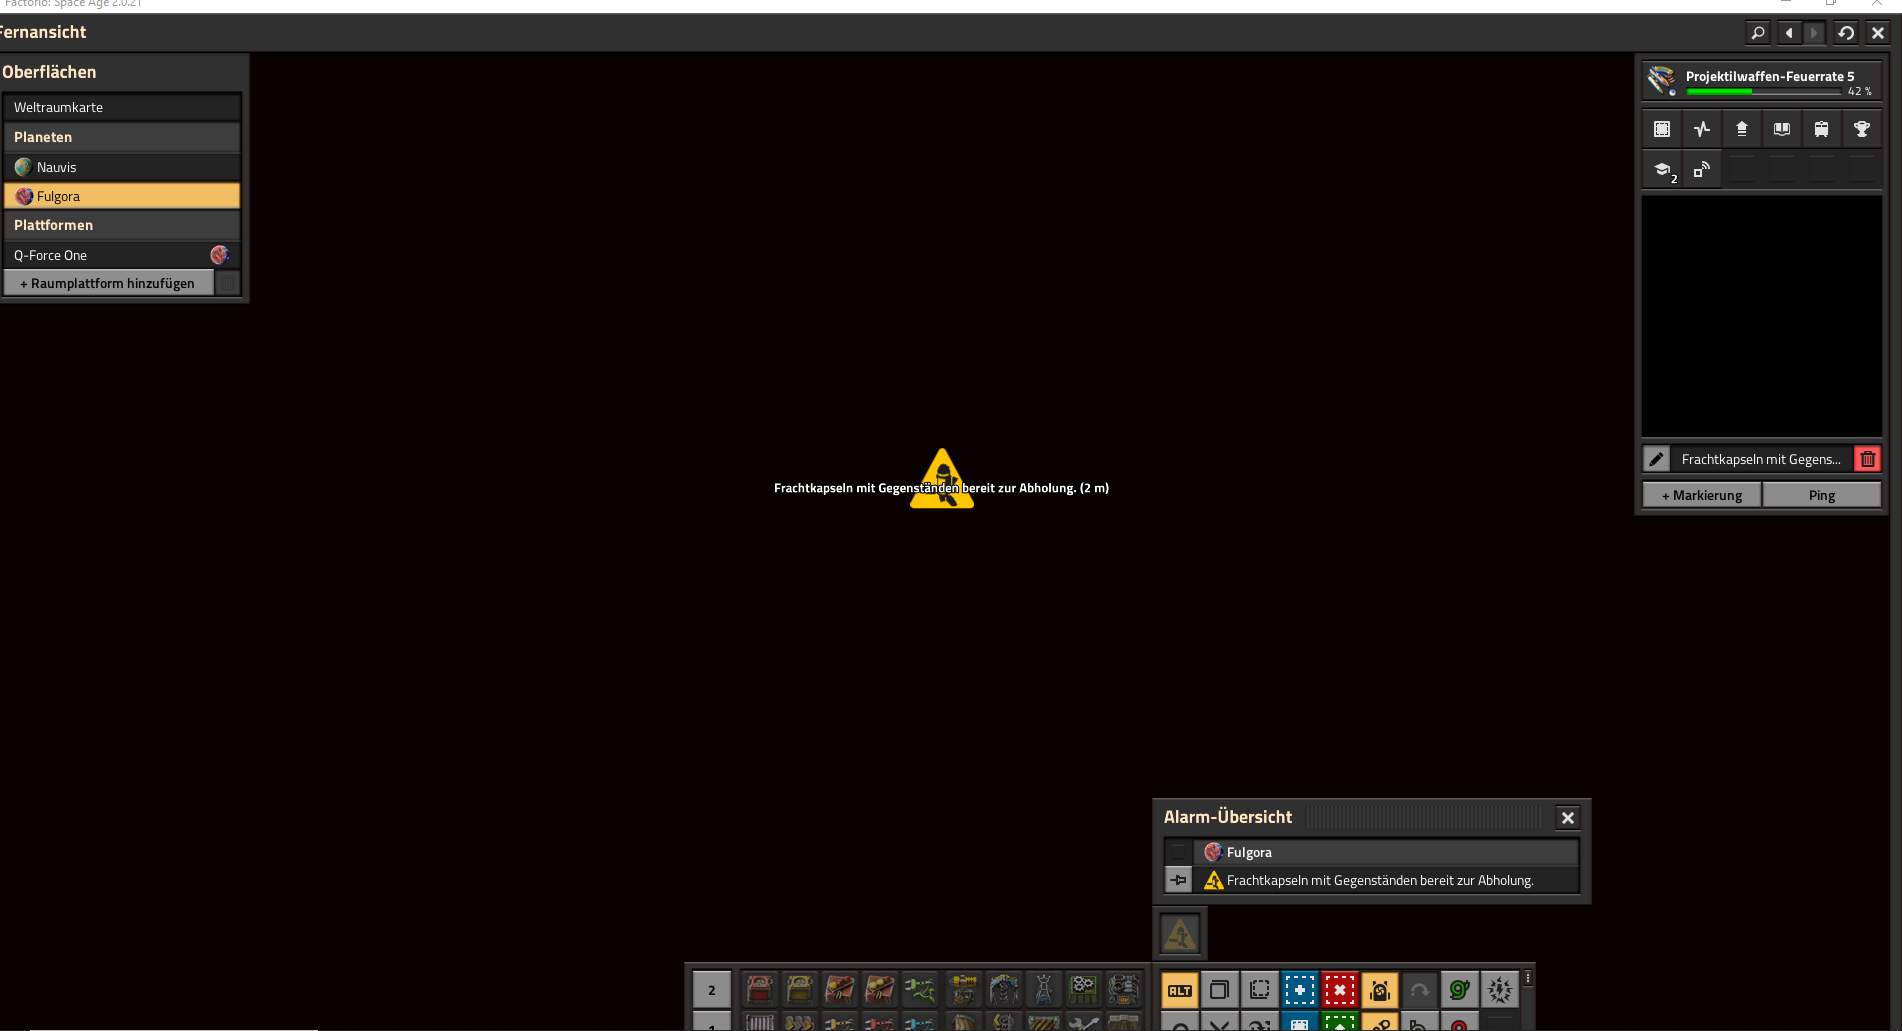Select the cut dashed-square tool
The width and height of the screenshot is (1902, 1031).
tap(1260, 990)
